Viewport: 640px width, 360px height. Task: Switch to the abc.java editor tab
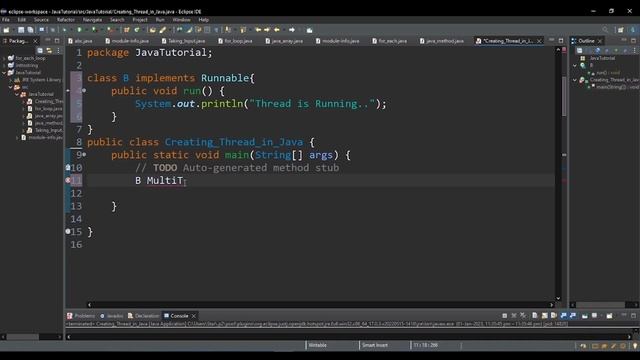81,41
